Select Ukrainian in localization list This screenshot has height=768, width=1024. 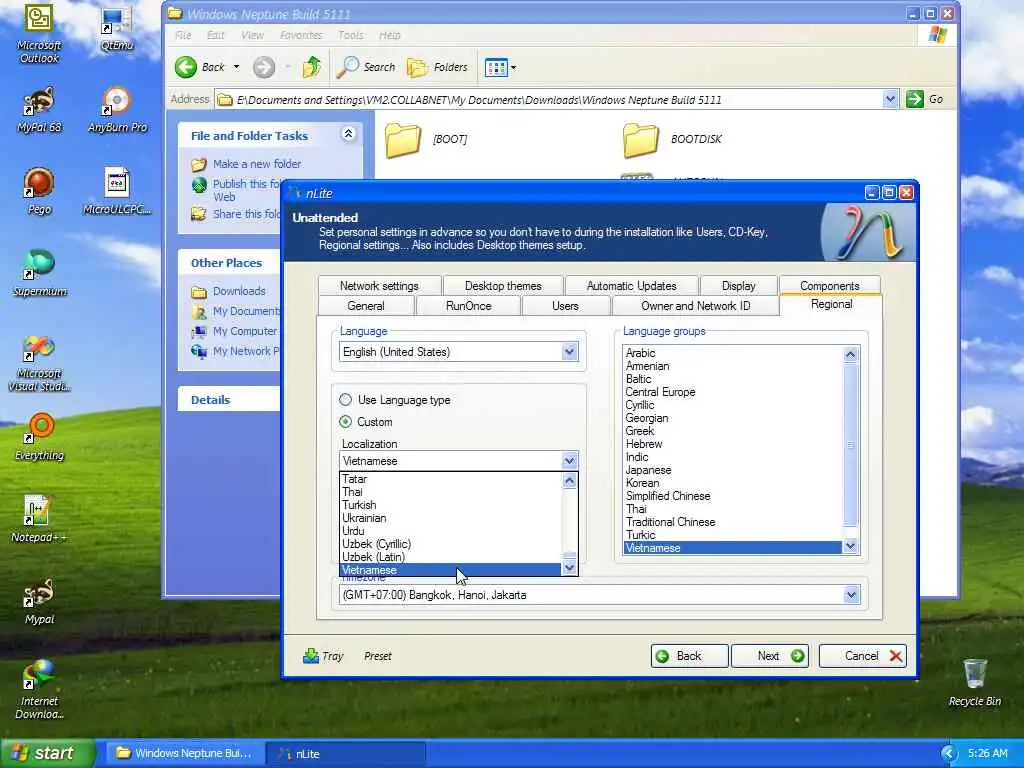pyautogui.click(x=450, y=518)
